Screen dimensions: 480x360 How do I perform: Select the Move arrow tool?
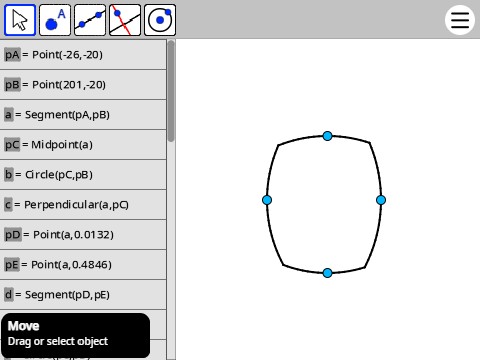pyautogui.click(x=20, y=20)
